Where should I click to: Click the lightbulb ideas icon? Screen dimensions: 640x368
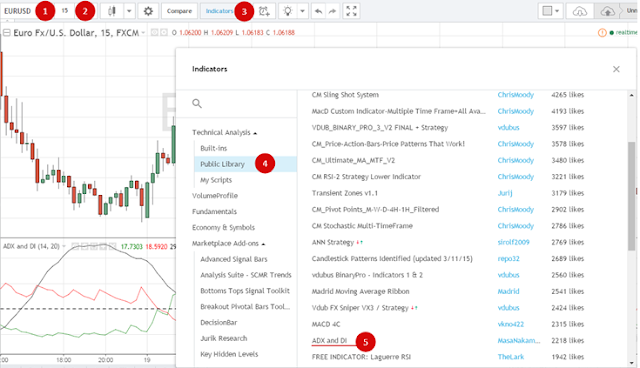288,11
